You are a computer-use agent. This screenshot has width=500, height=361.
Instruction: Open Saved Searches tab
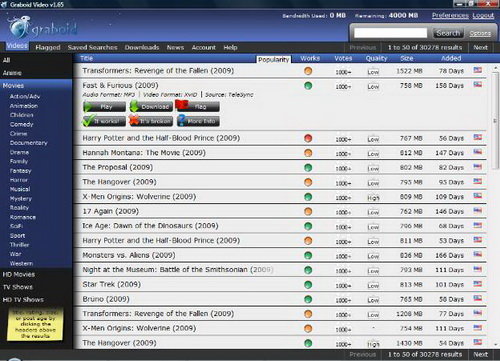point(93,47)
